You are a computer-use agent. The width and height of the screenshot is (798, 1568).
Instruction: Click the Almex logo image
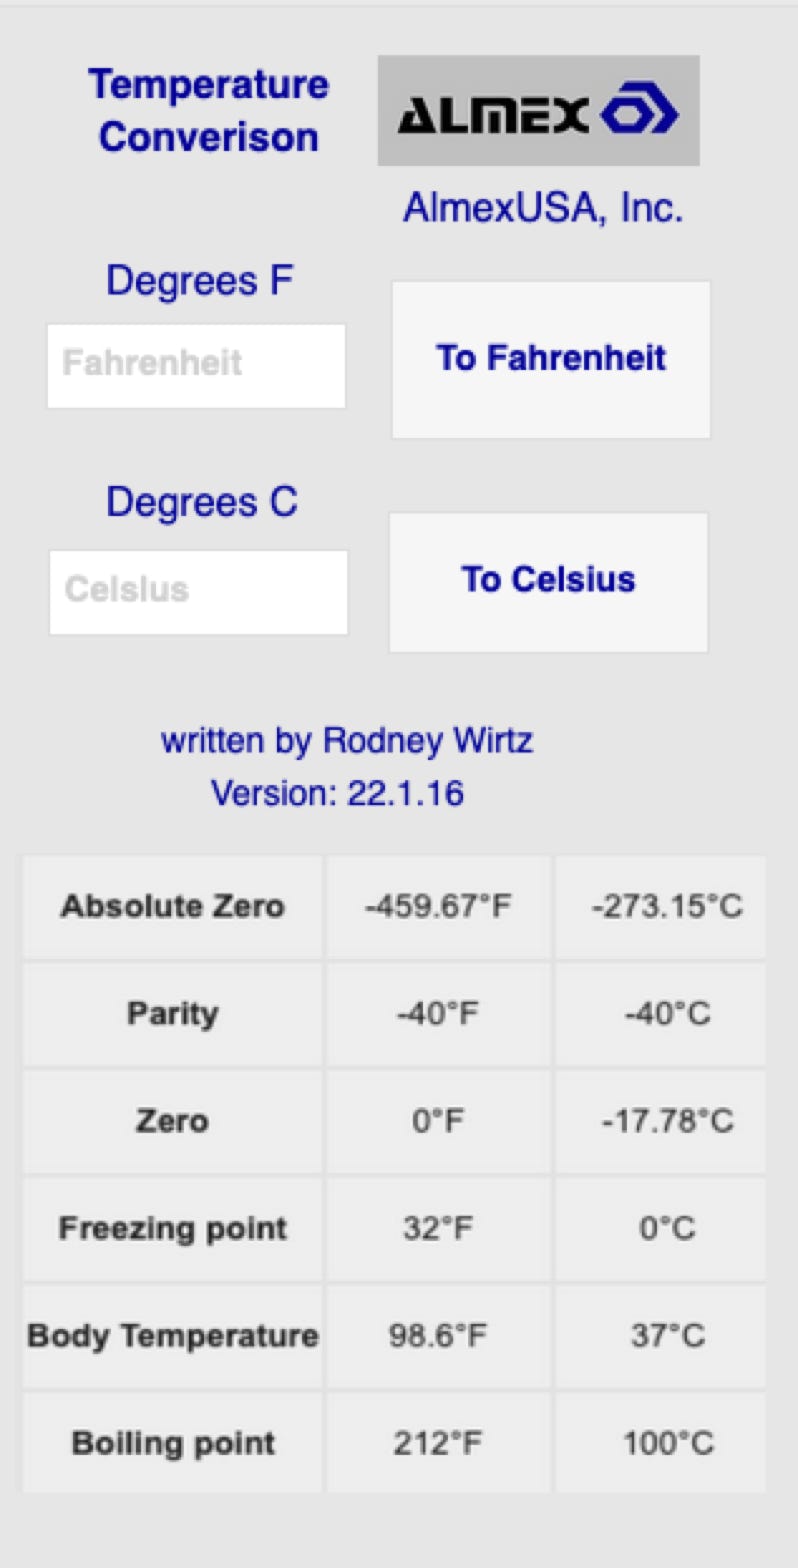pos(538,110)
